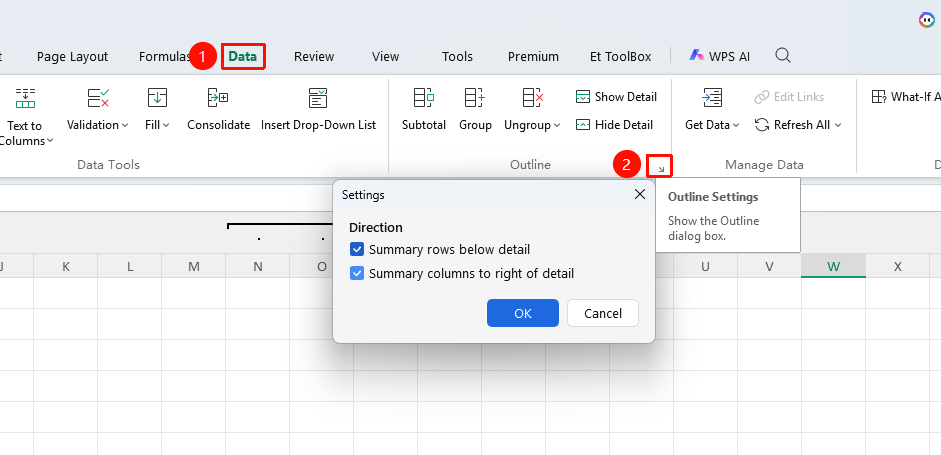Expand the Ungroup dropdown arrow
The width and height of the screenshot is (941, 455).
click(x=557, y=125)
